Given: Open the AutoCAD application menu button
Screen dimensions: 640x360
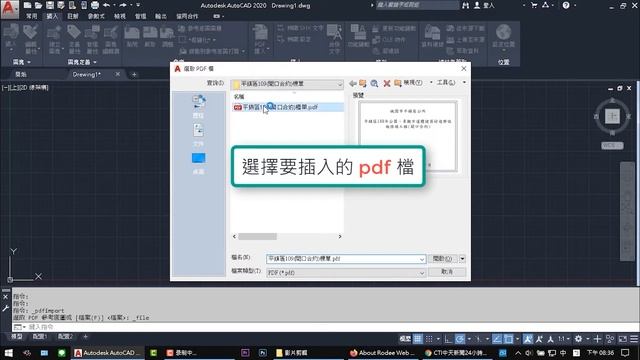Looking at the screenshot, I should [x=9, y=9].
